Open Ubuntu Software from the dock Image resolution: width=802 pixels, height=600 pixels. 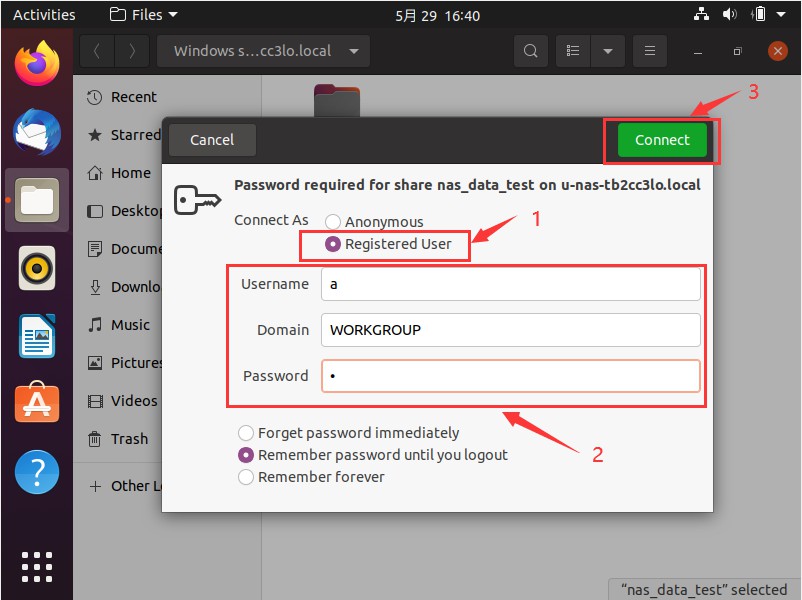tap(37, 403)
